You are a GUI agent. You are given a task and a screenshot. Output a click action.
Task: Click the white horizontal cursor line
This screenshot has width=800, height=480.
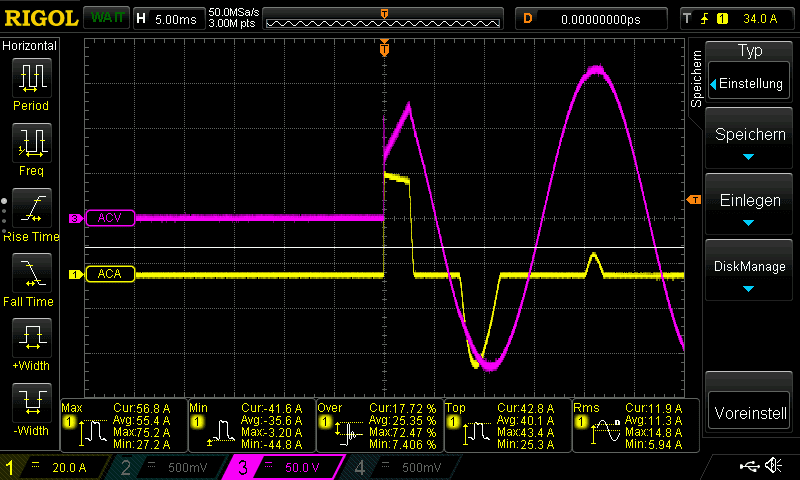coord(384,247)
